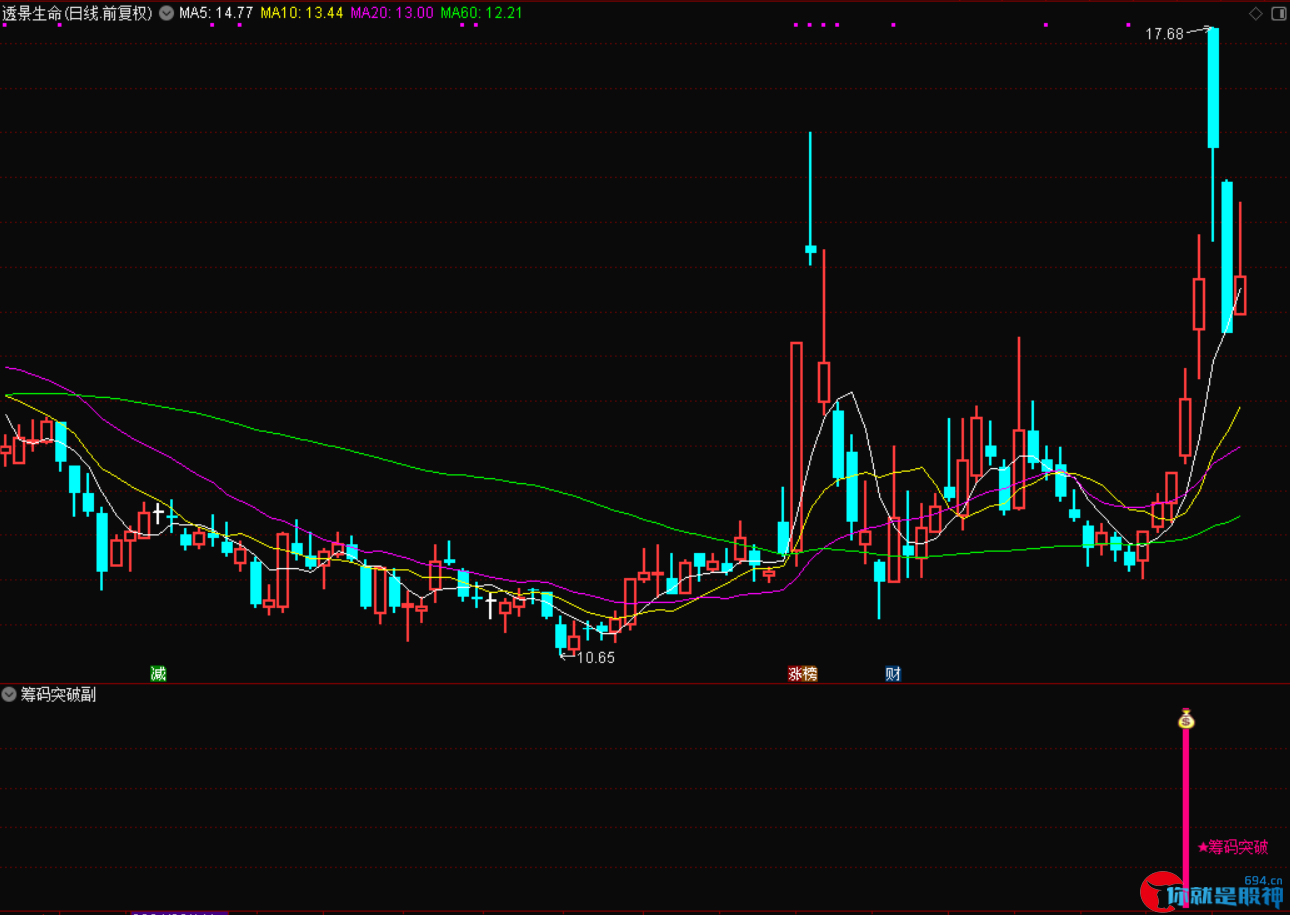The image size is (1290, 915).
Task: Select the MA20: 13.00 indicator label
Action: (392, 13)
